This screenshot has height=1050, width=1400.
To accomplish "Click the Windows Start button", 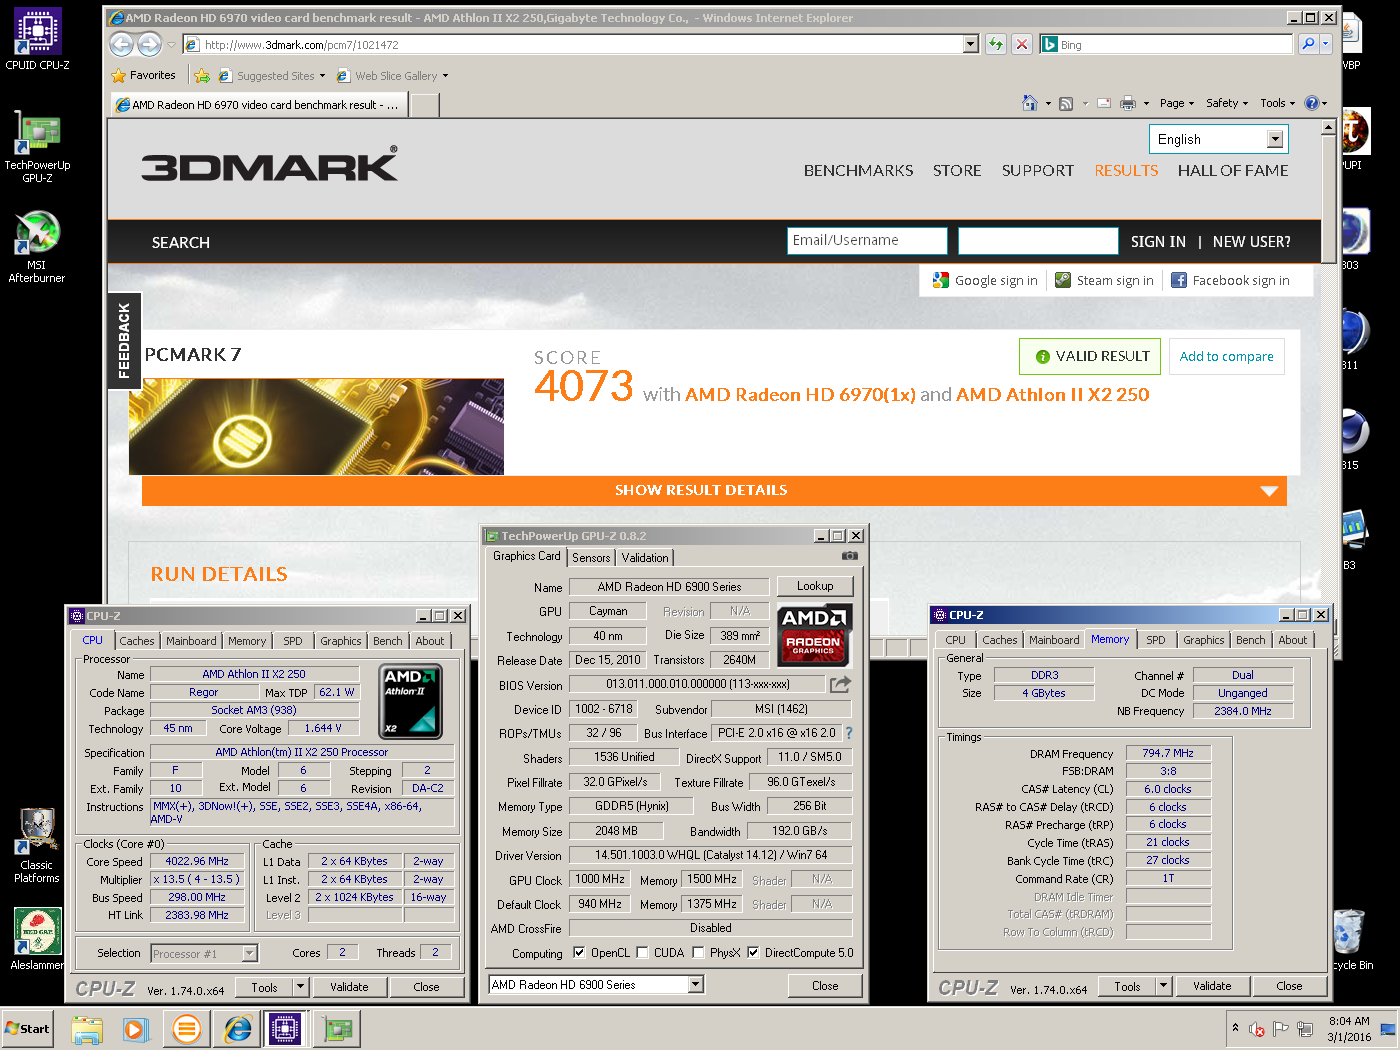I will pyautogui.click(x=27, y=1029).
